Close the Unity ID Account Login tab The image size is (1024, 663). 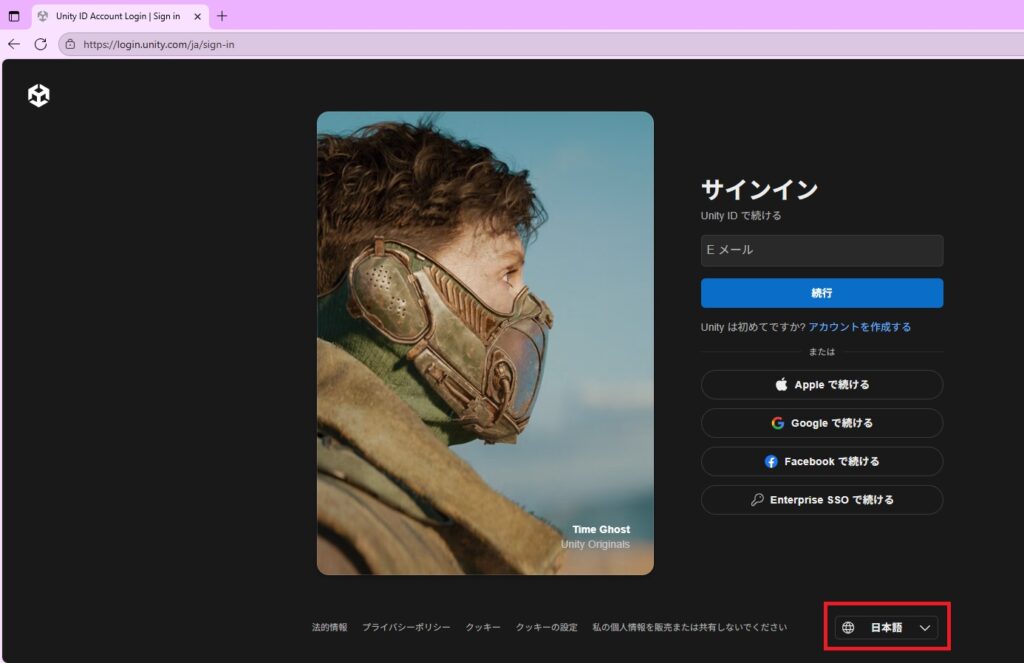[197, 16]
